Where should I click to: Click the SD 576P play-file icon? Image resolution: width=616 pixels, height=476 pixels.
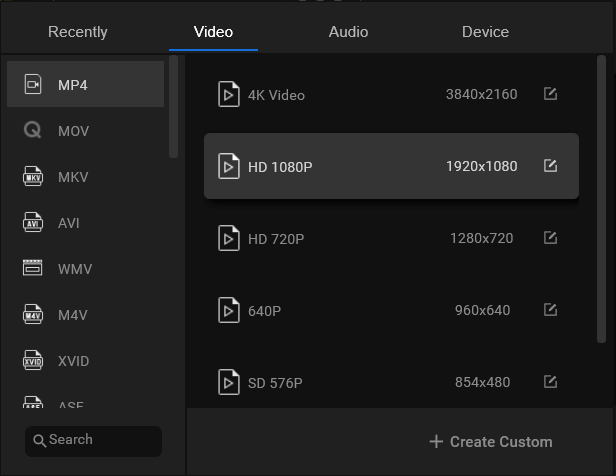coord(229,382)
